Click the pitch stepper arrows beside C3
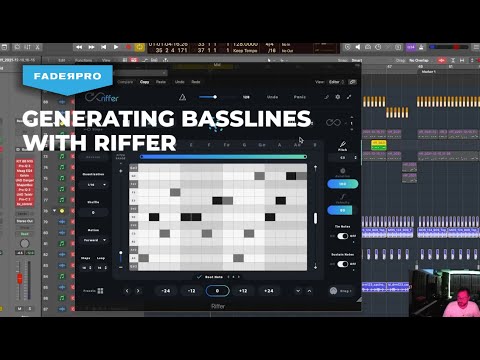Image resolution: width=480 pixels, height=360 pixels. (355, 157)
